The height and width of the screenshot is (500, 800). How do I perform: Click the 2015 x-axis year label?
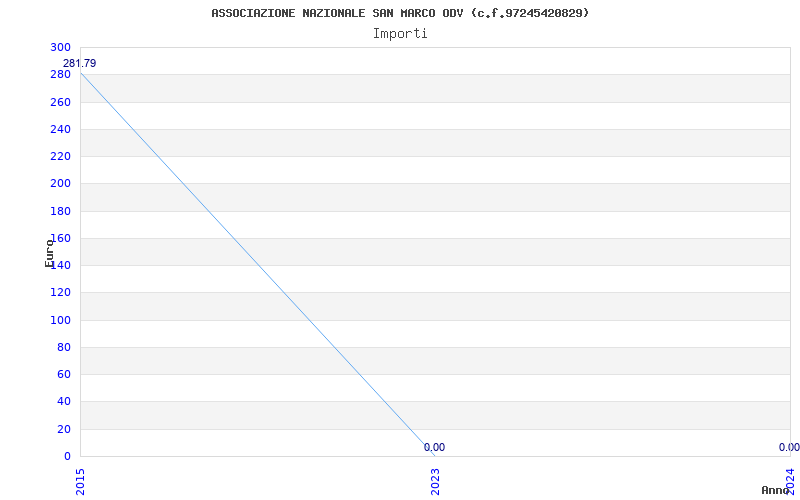pos(80,482)
